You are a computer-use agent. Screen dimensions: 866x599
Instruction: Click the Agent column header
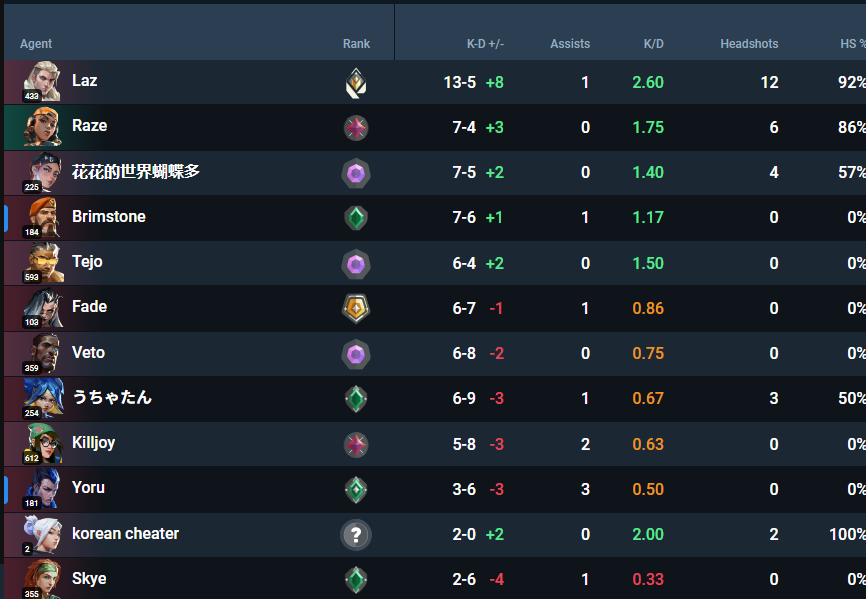click(36, 44)
